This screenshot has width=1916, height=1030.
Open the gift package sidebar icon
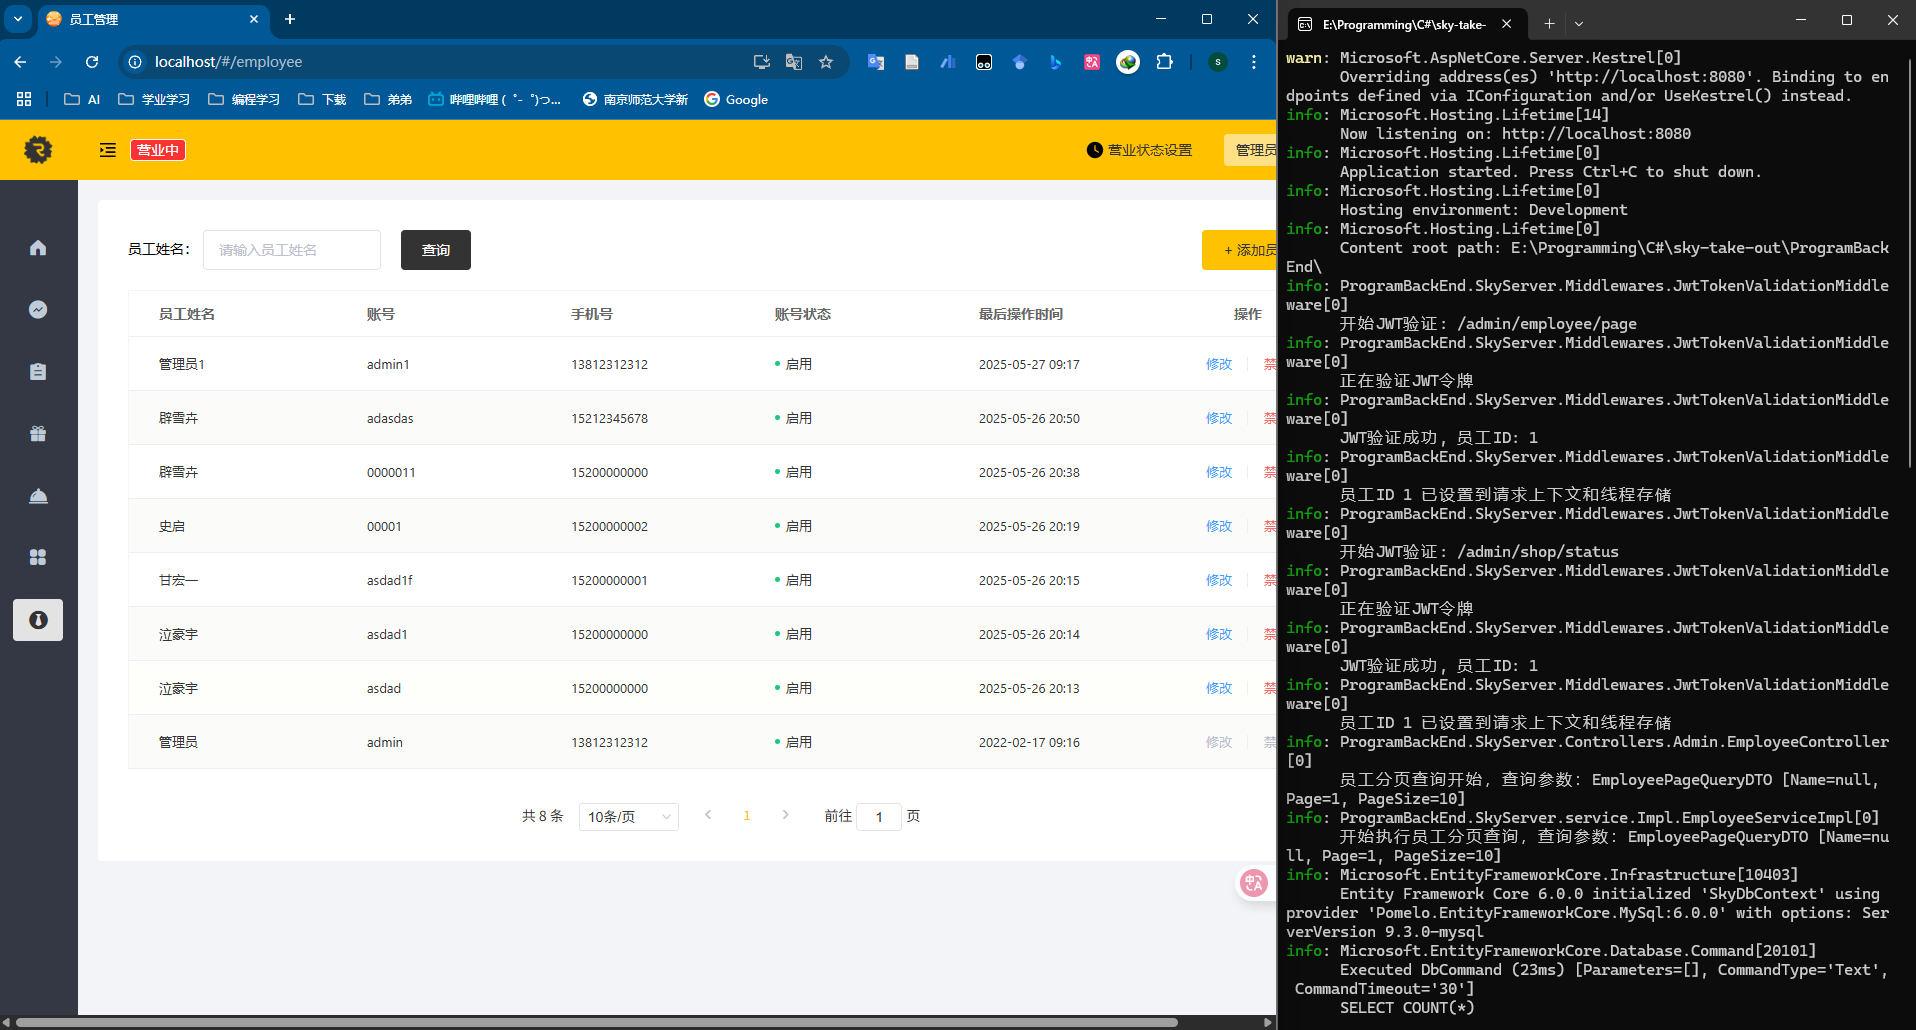[x=38, y=434]
